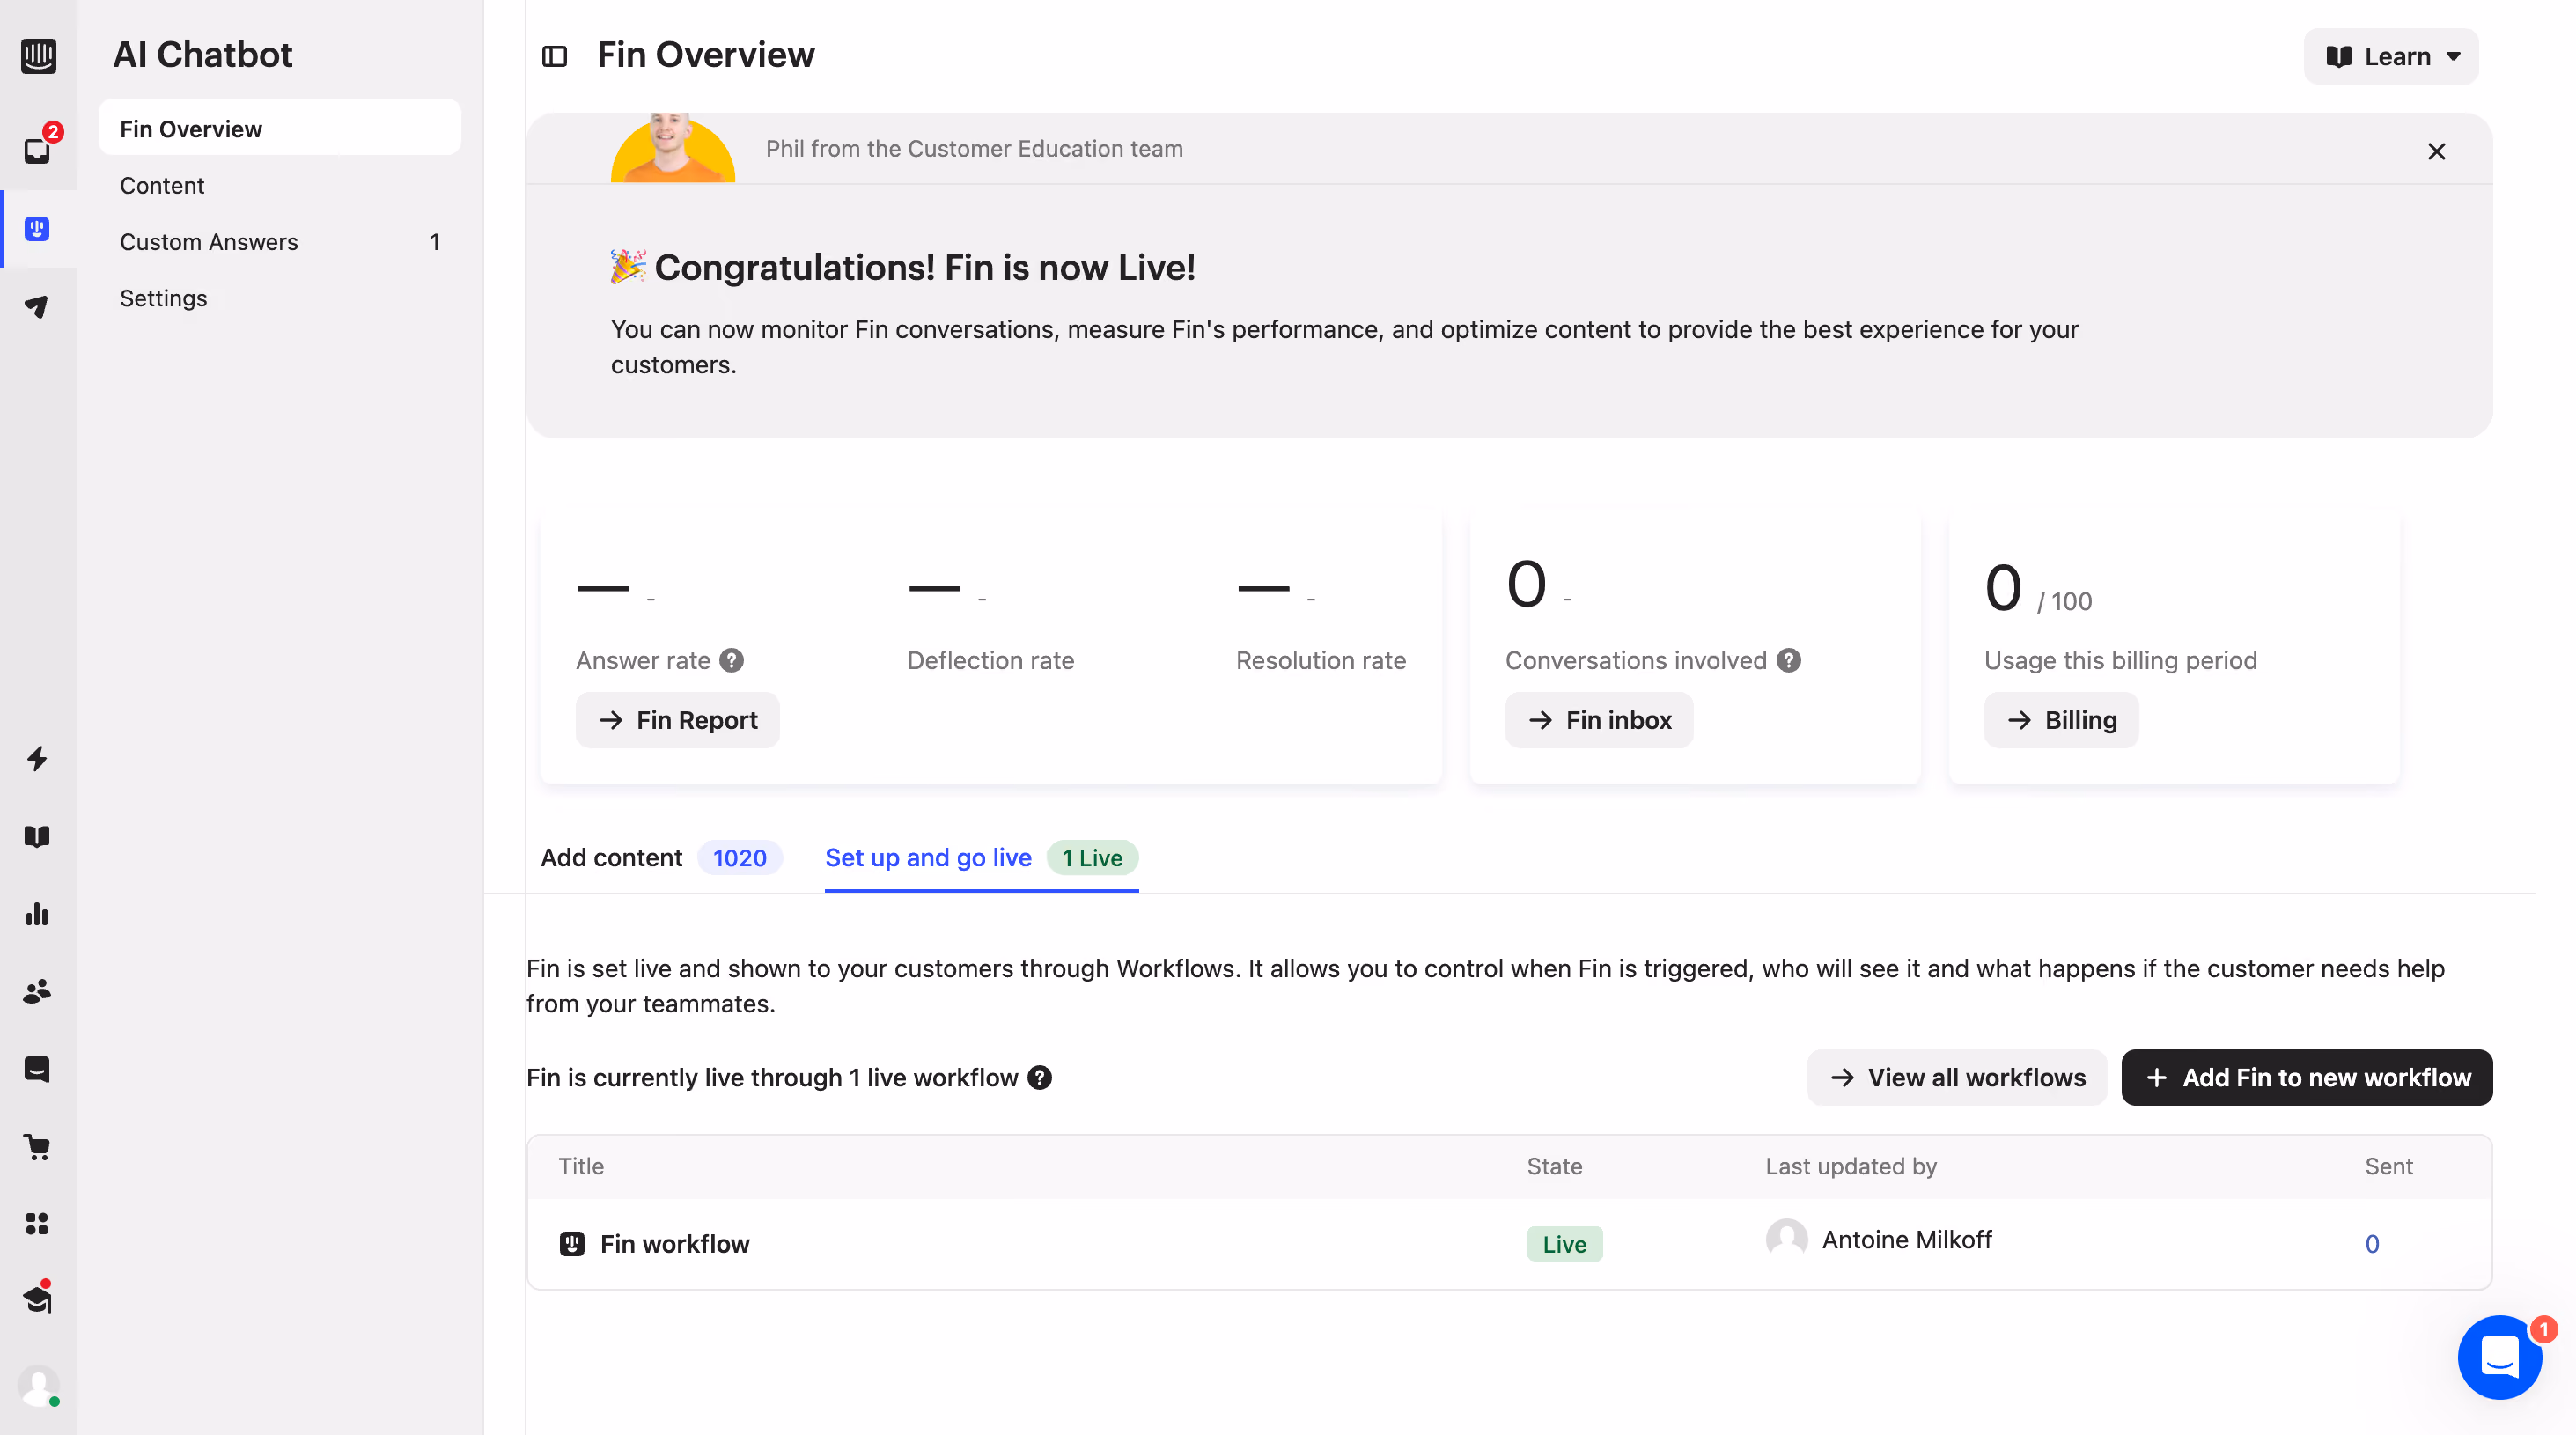Viewport: 2576px width, 1435px height.
Task: Click the Live state badge
Action: coord(1564,1243)
